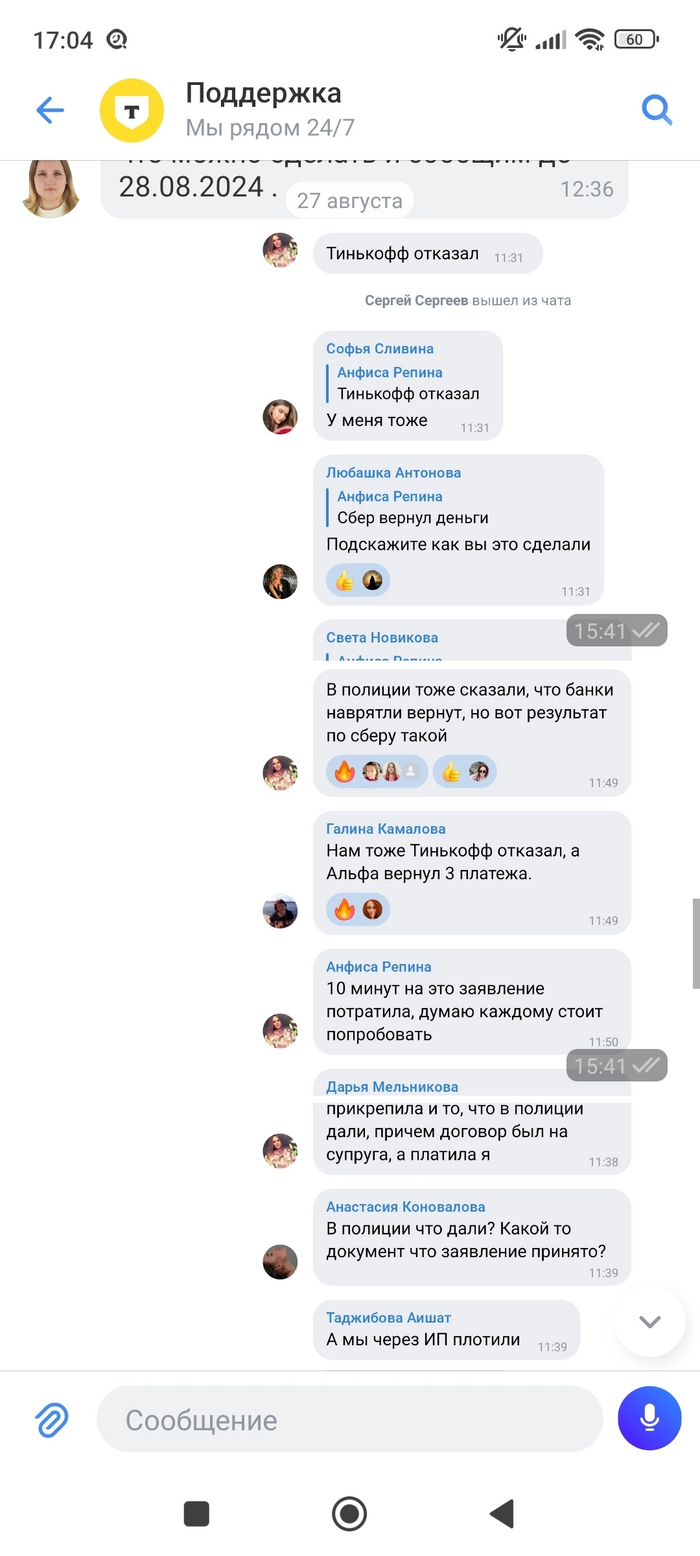The height and width of the screenshot is (1556, 700).
Task: Open recent apps with the square button
Action: coord(197,1514)
